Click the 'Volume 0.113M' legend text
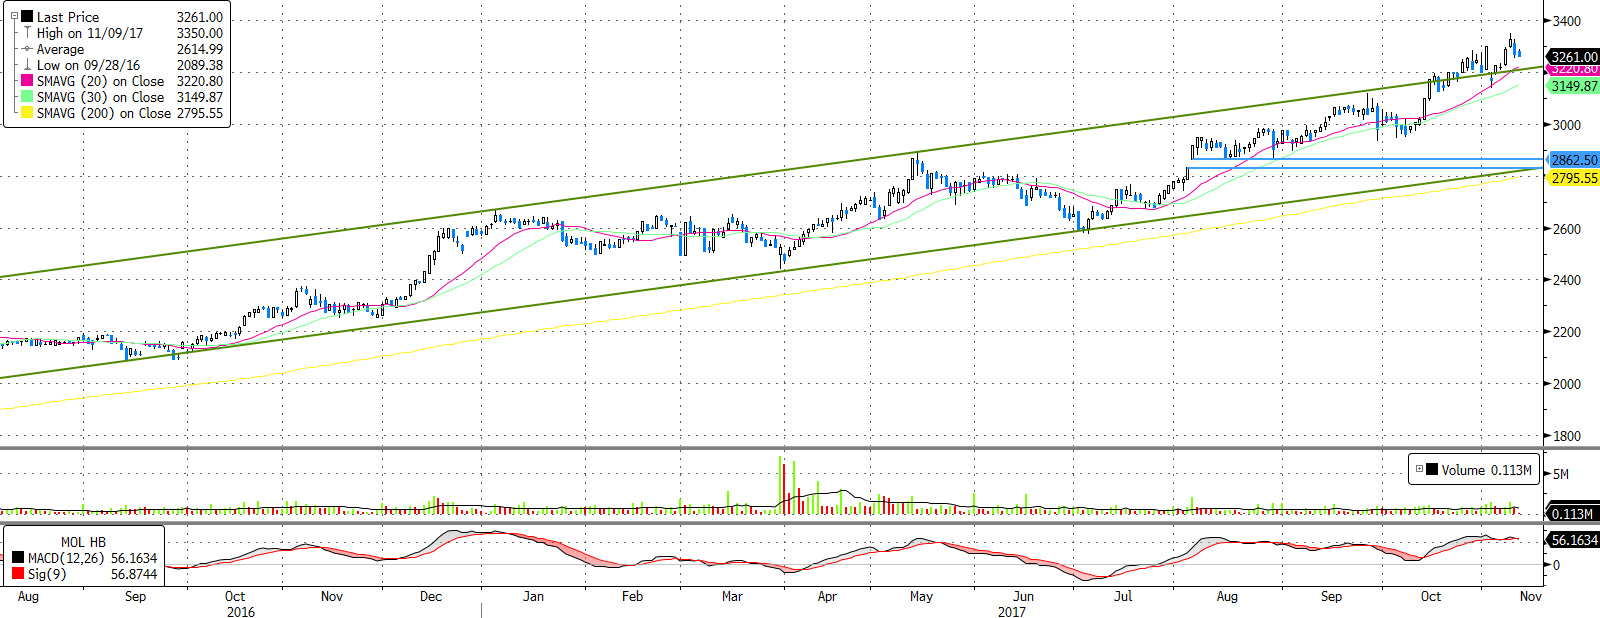This screenshot has height=618, width=1600. pyautogui.click(x=1486, y=470)
